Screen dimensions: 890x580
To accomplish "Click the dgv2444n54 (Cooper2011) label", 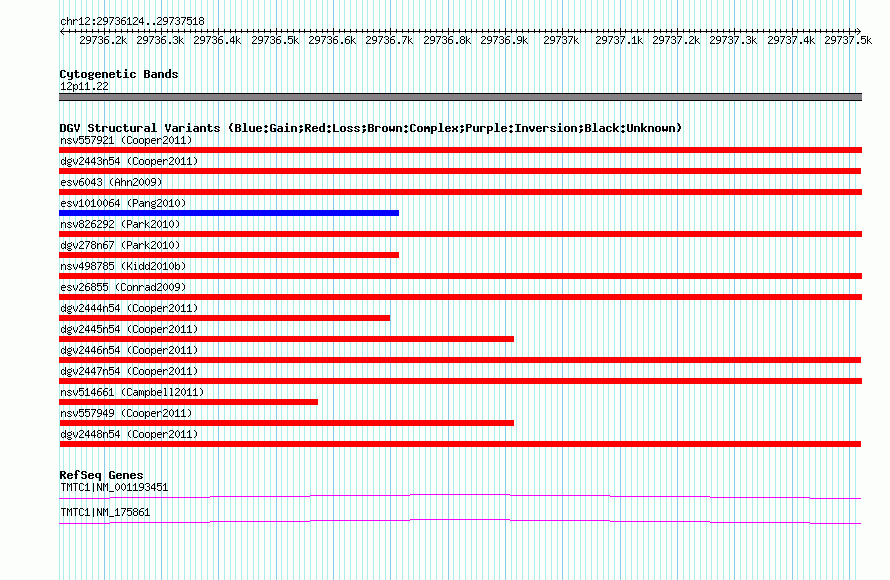I will click(129, 308).
